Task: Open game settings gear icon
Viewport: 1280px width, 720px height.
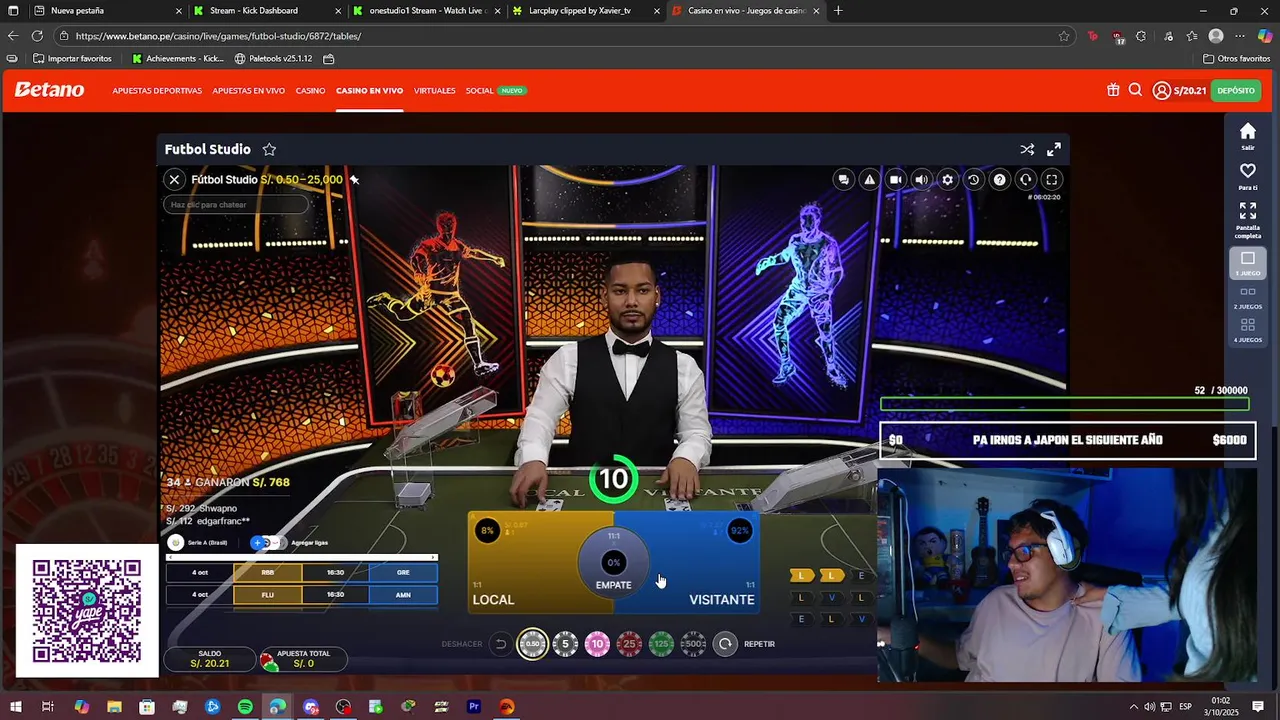Action: pos(948,180)
